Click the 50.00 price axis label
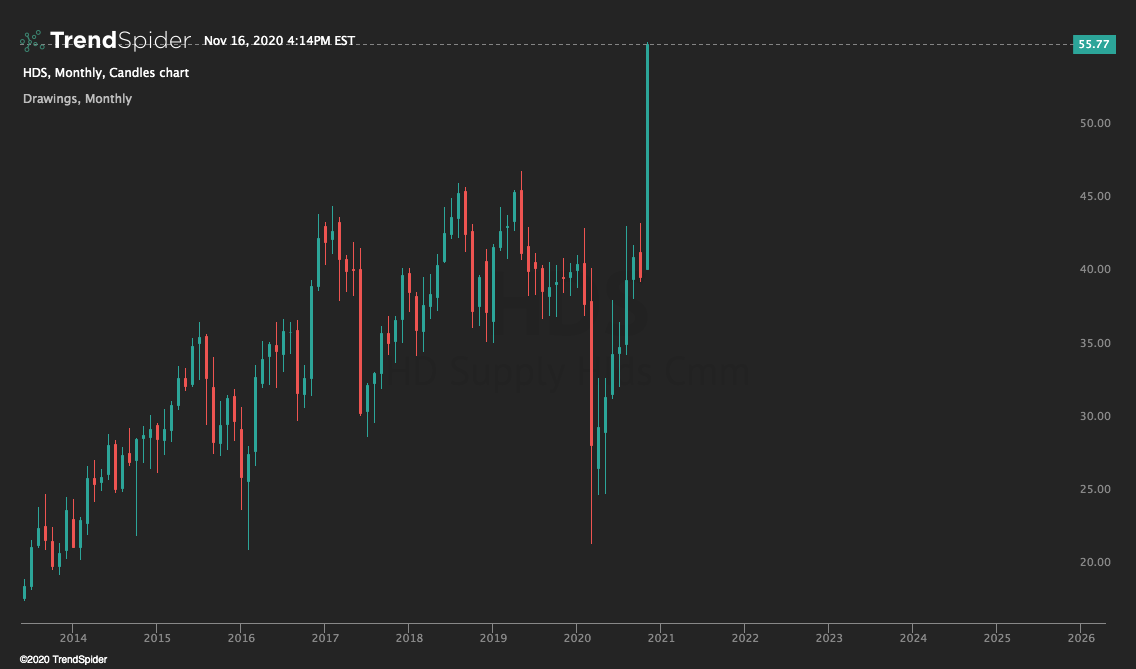Image resolution: width=1136 pixels, height=669 pixels. [x=1095, y=123]
